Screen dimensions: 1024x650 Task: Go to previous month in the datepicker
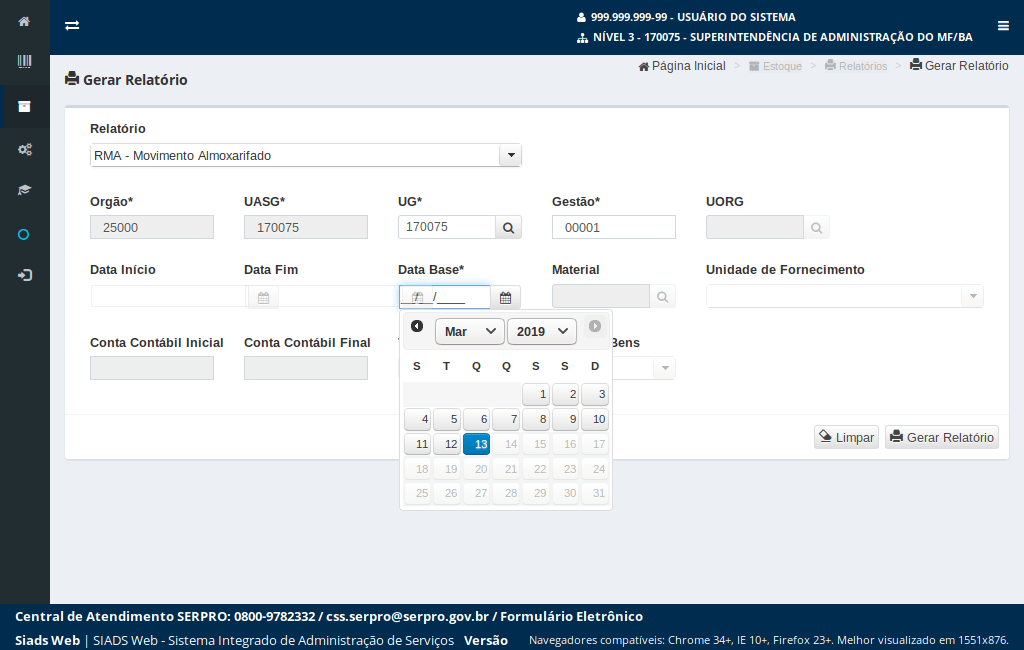pos(417,326)
